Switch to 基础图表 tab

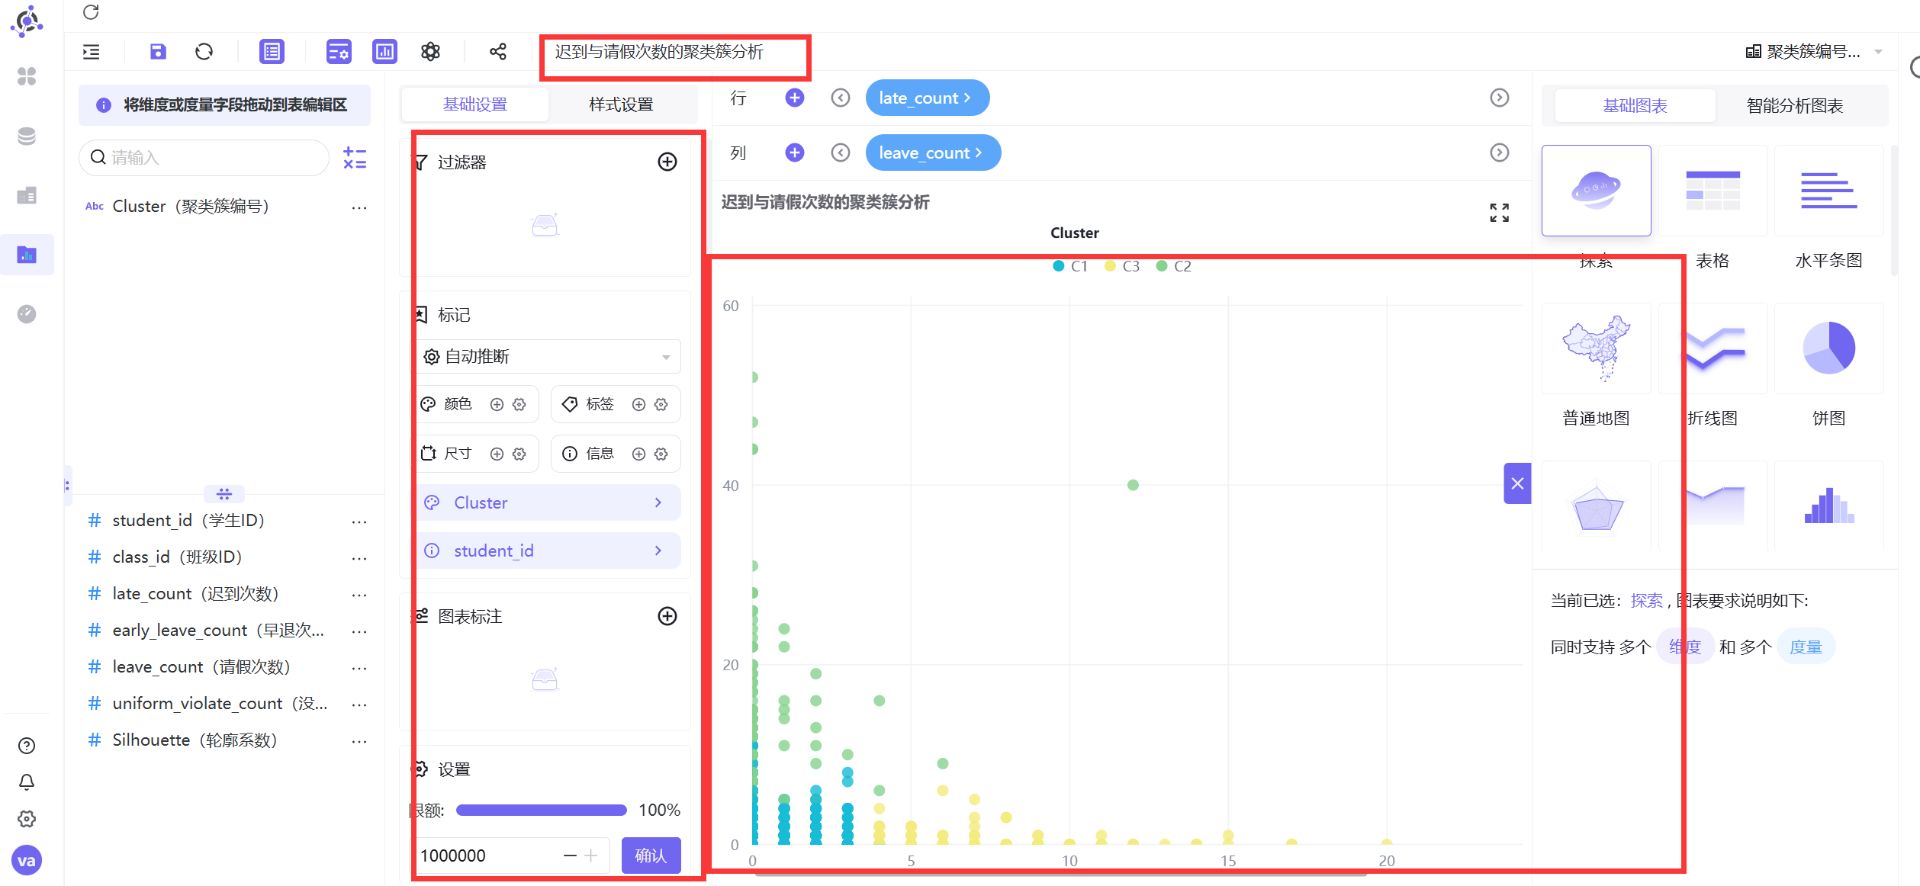(1635, 105)
